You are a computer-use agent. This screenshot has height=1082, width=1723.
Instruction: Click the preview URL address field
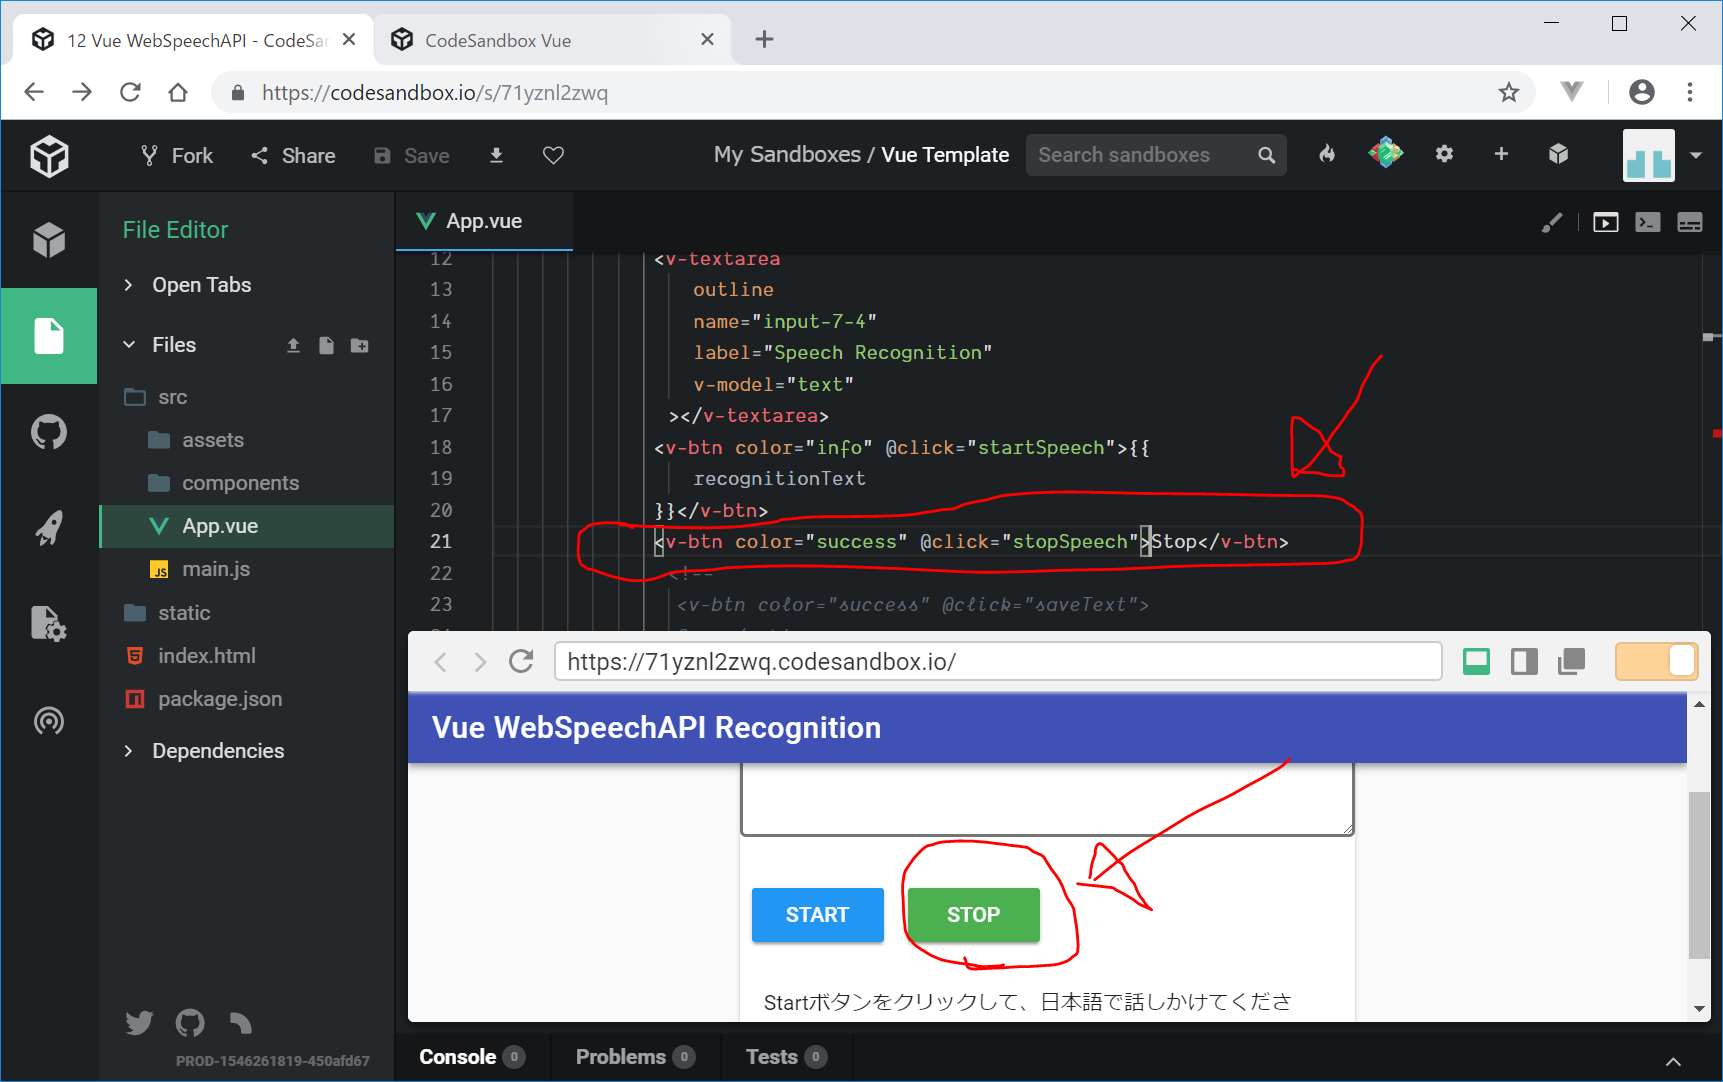[x=998, y=662]
